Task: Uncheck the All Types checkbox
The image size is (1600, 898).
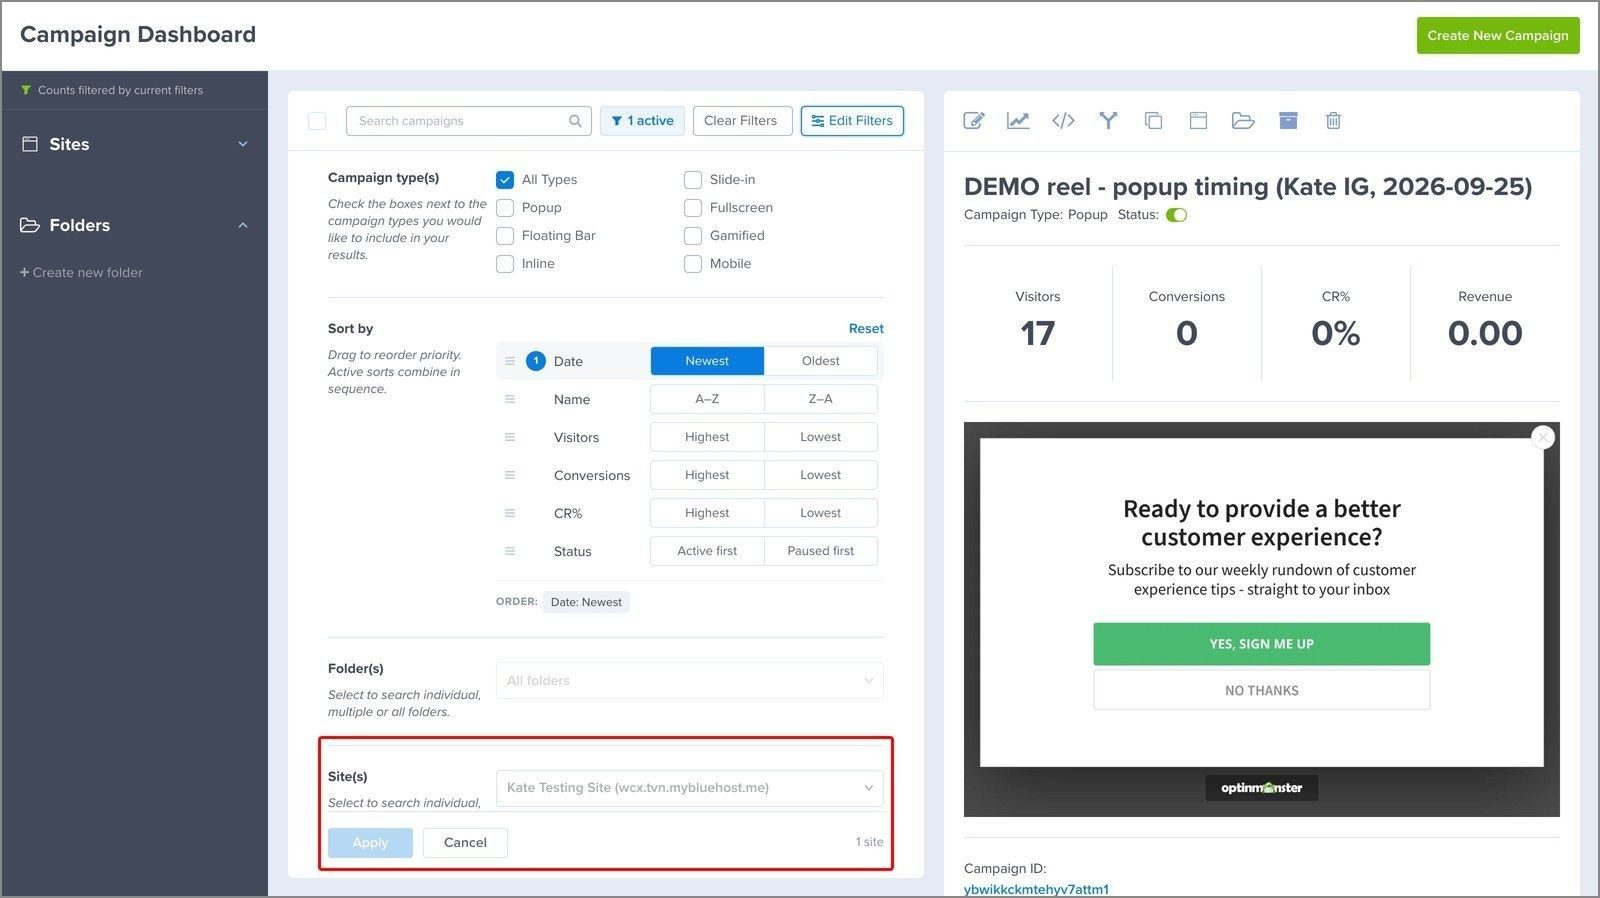Action: 505,180
